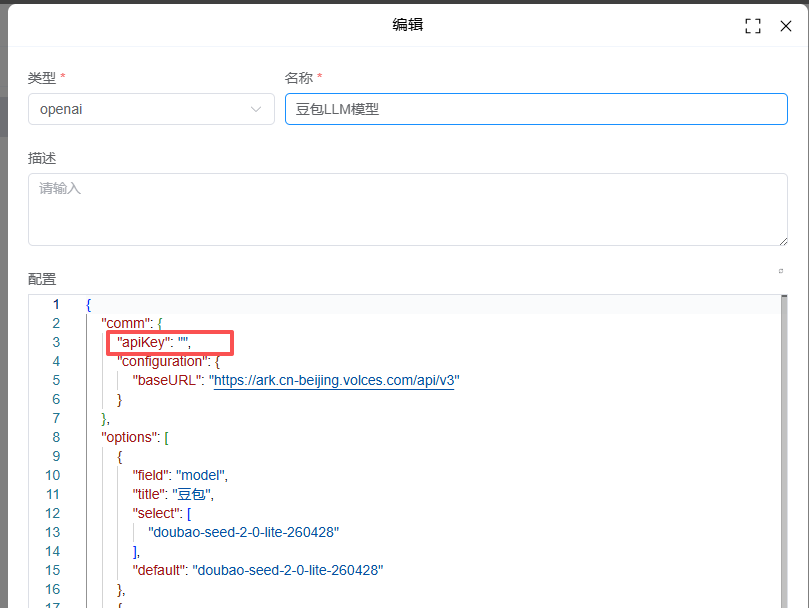Click line number 10 in the gutter
The width and height of the screenshot is (809, 608).
tap(53, 475)
